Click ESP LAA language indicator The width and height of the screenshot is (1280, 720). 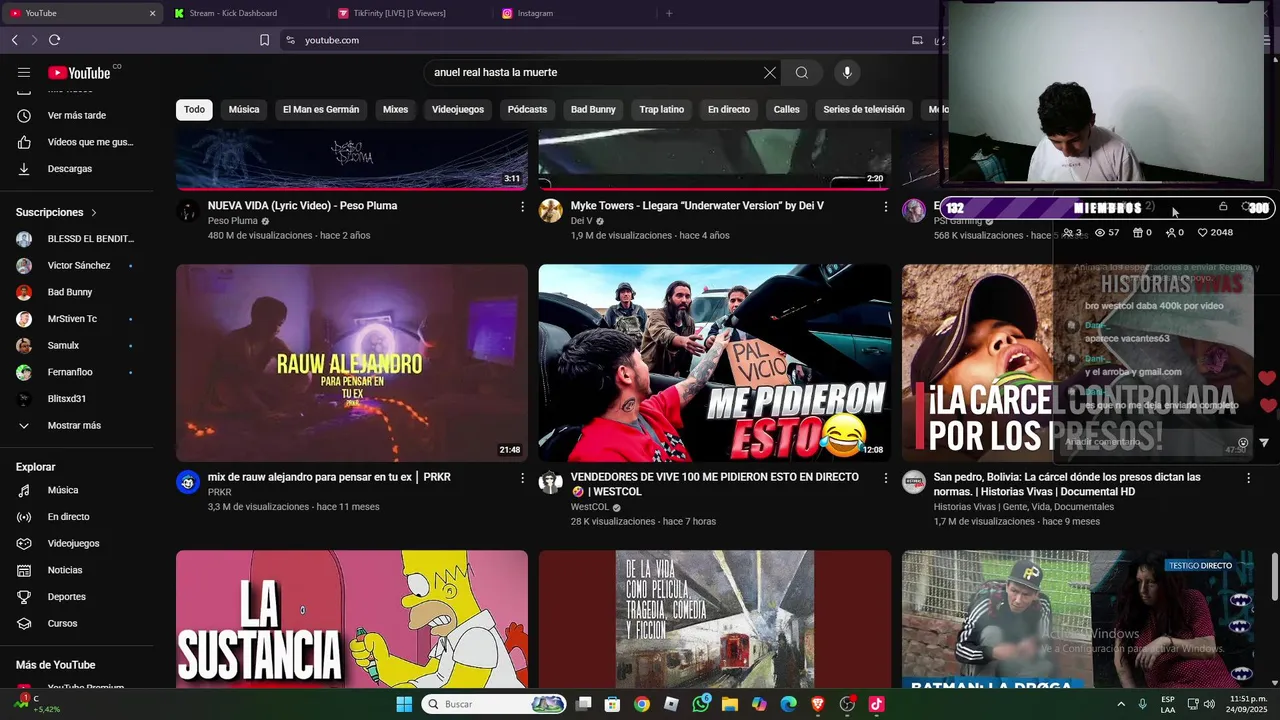point(1168,704)
